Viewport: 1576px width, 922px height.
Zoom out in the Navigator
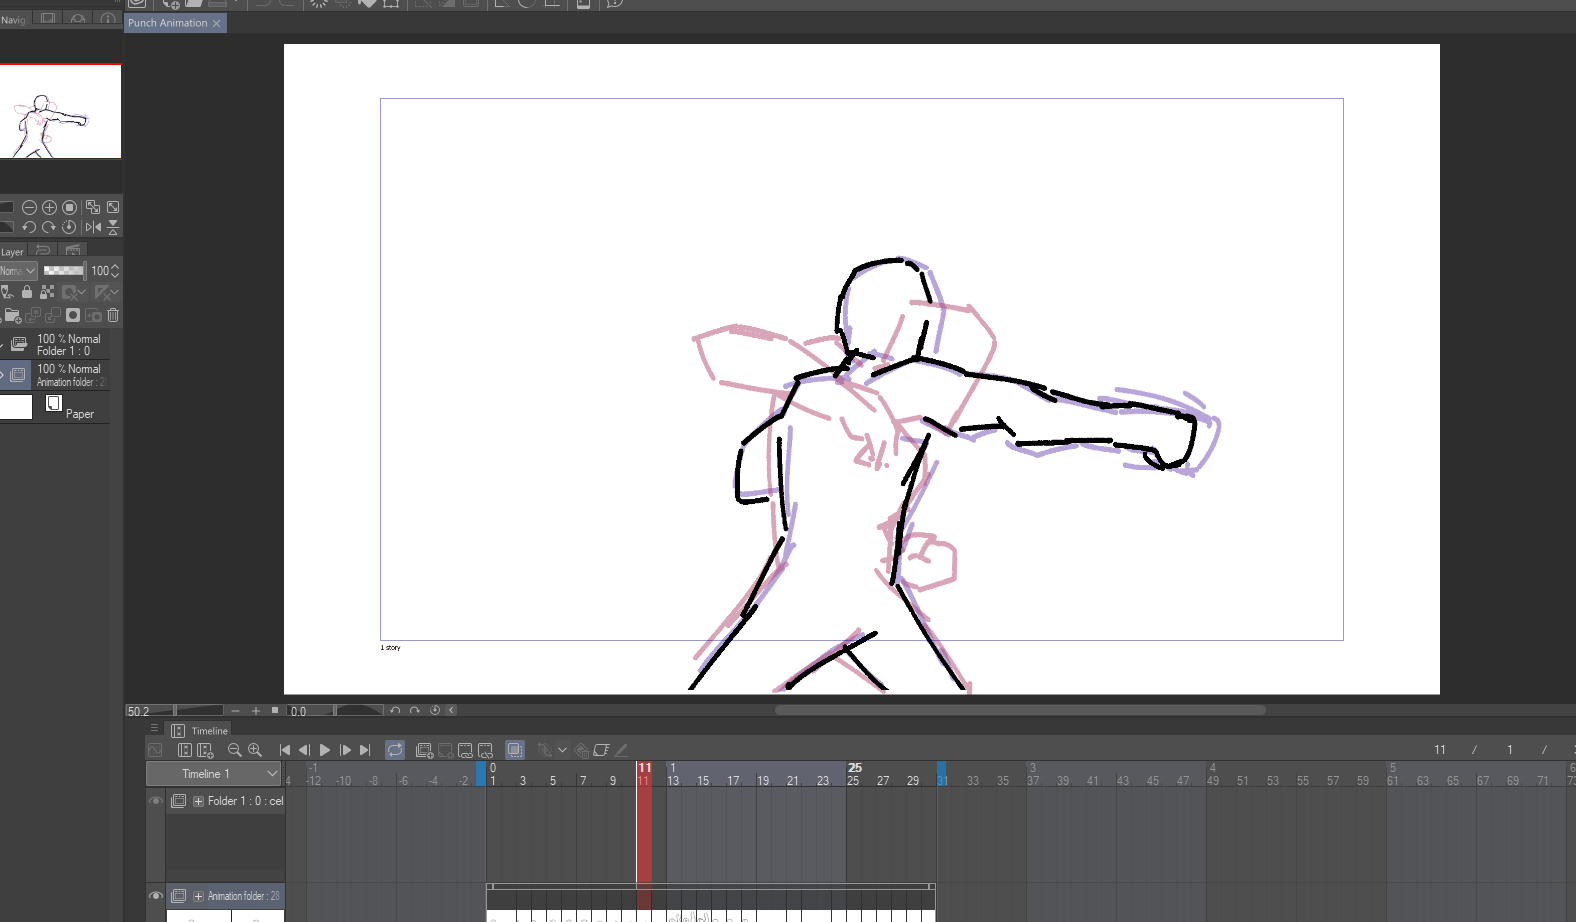click(29, 207)
